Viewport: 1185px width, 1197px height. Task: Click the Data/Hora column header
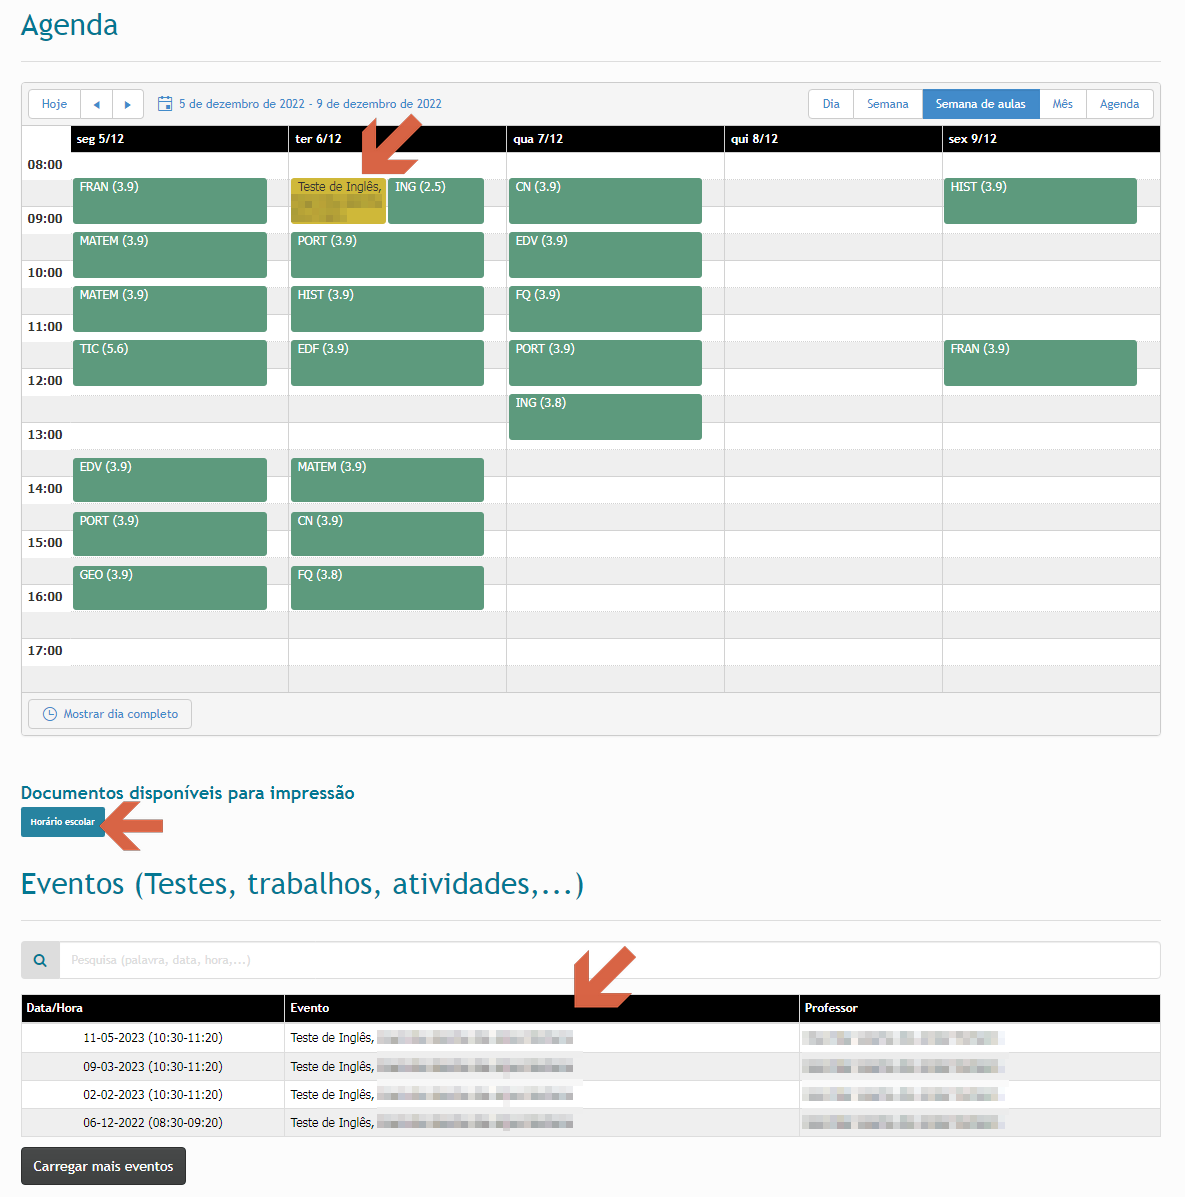55,1008
